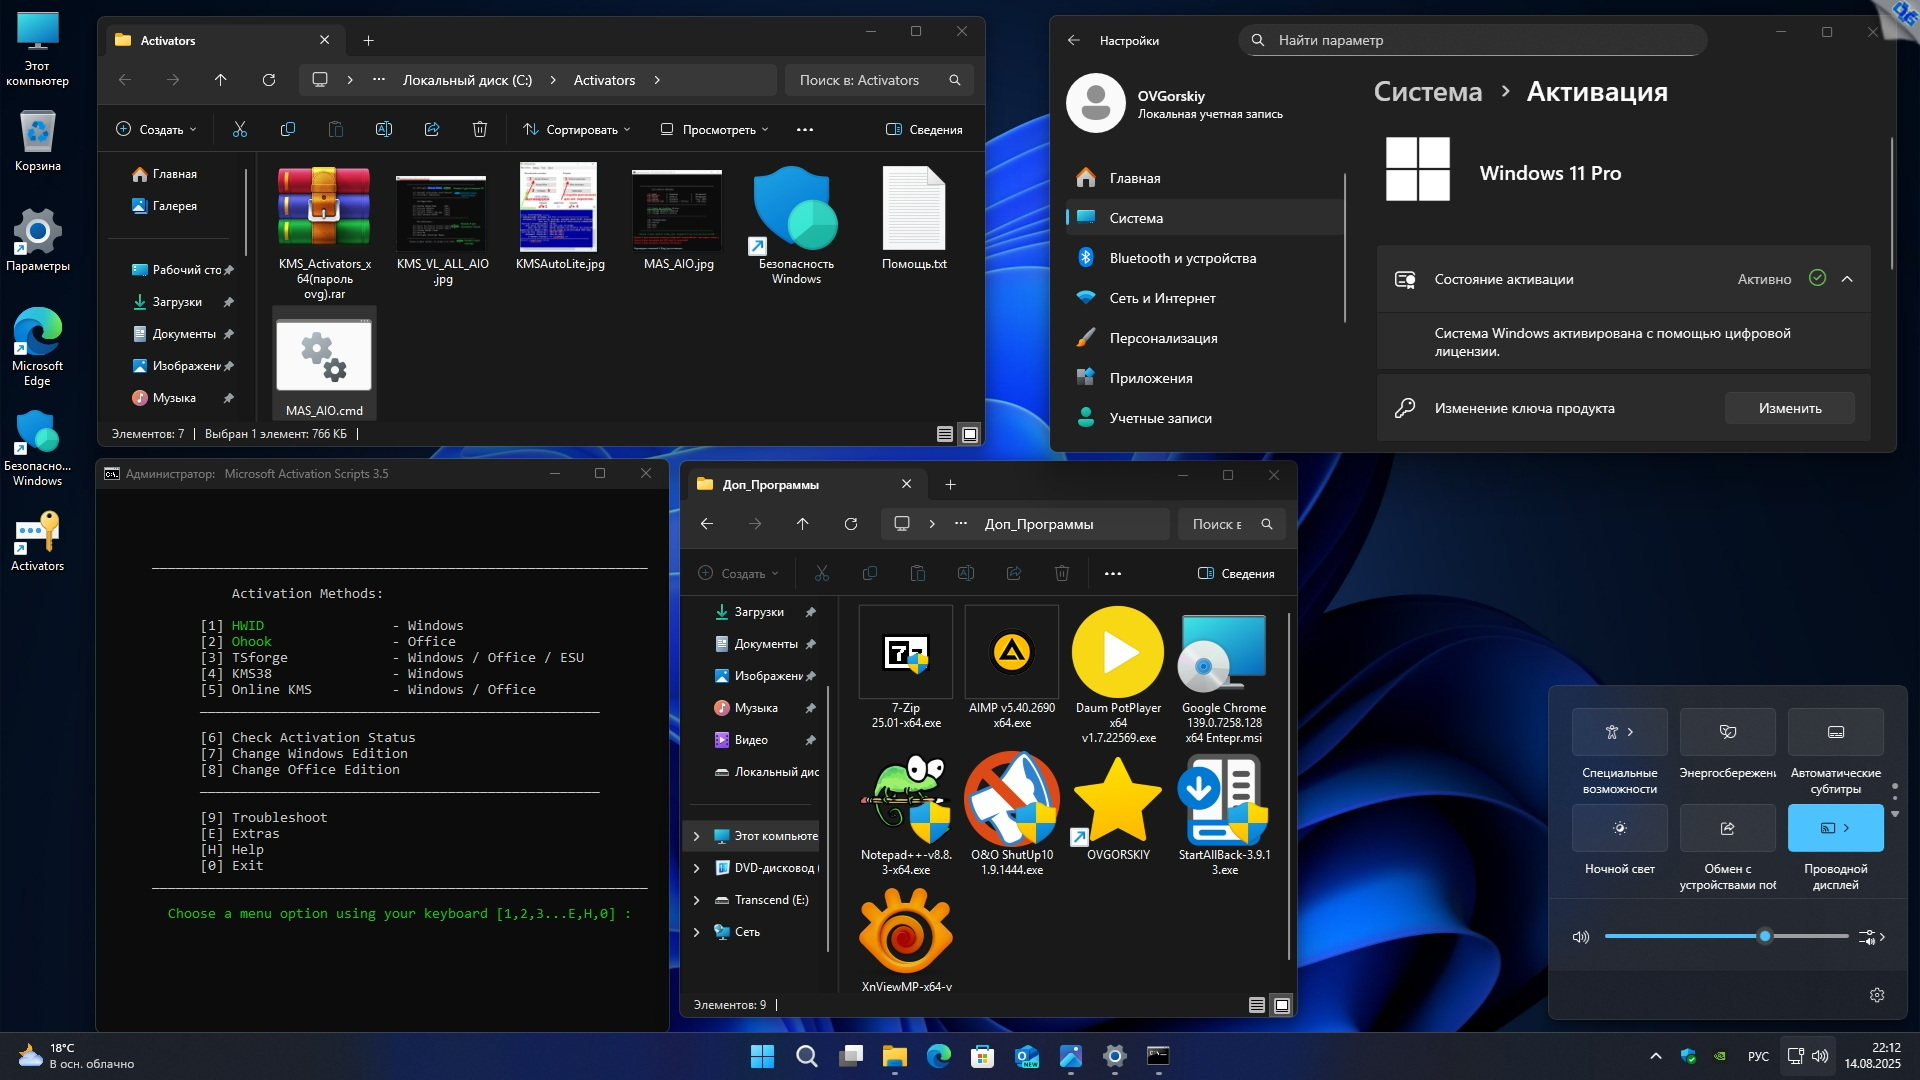Add new tab in Доп_Программы window
Screen dimensions: 1920x1080
click(x=951, y=484)
